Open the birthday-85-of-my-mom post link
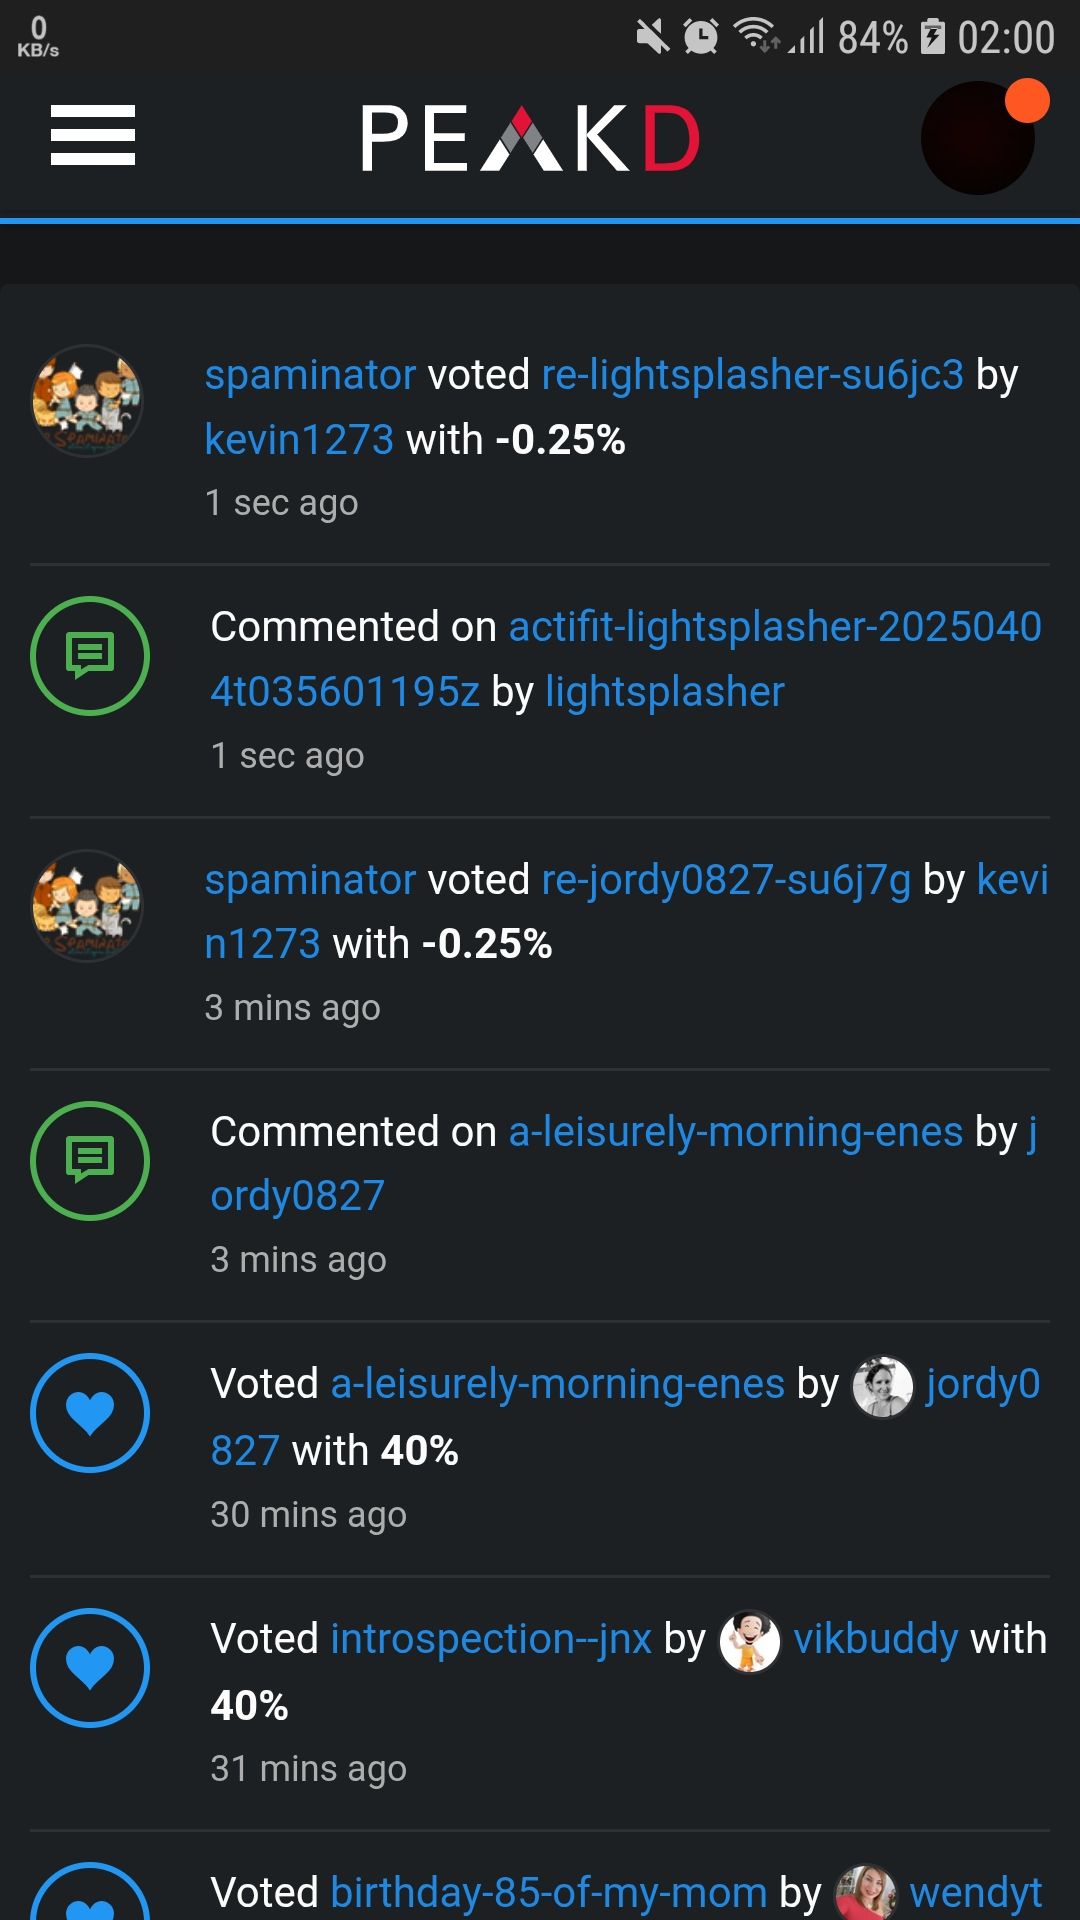The height and width of the screenshot is (1920, 1080). coord(548,1893)
